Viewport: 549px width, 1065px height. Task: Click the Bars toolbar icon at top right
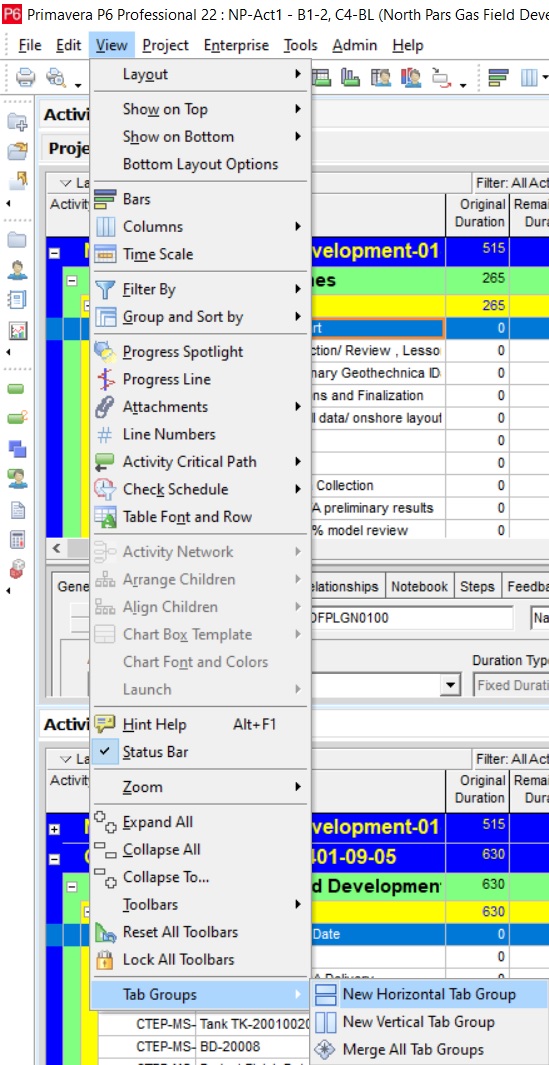click(499, 77)
